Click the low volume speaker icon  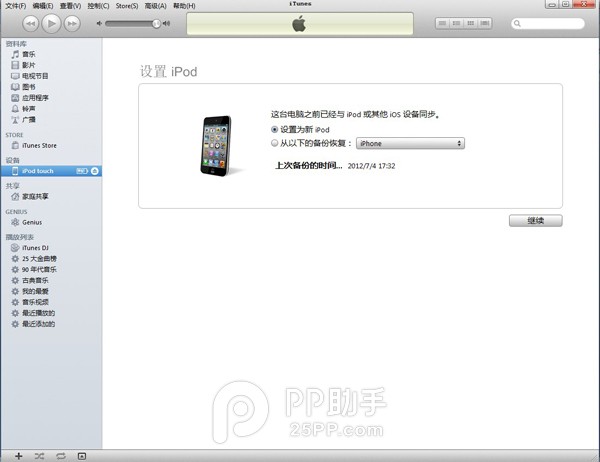pyautogui.click(x=99, y=23)
